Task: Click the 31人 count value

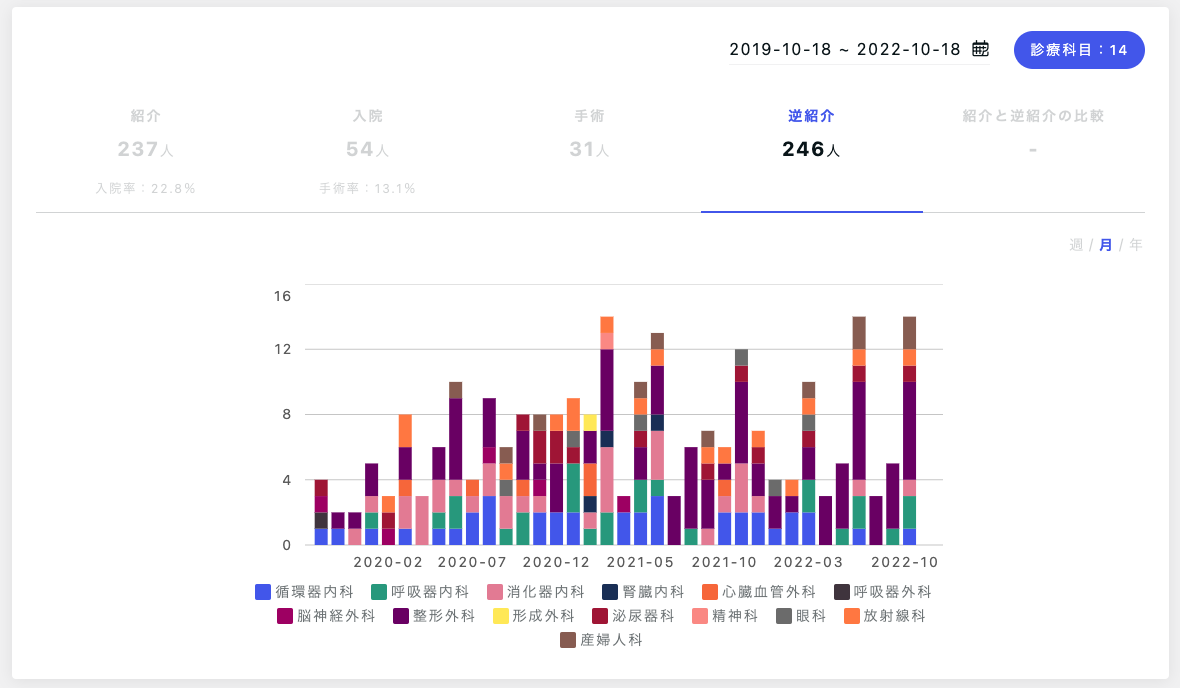Action: [589, 149]
